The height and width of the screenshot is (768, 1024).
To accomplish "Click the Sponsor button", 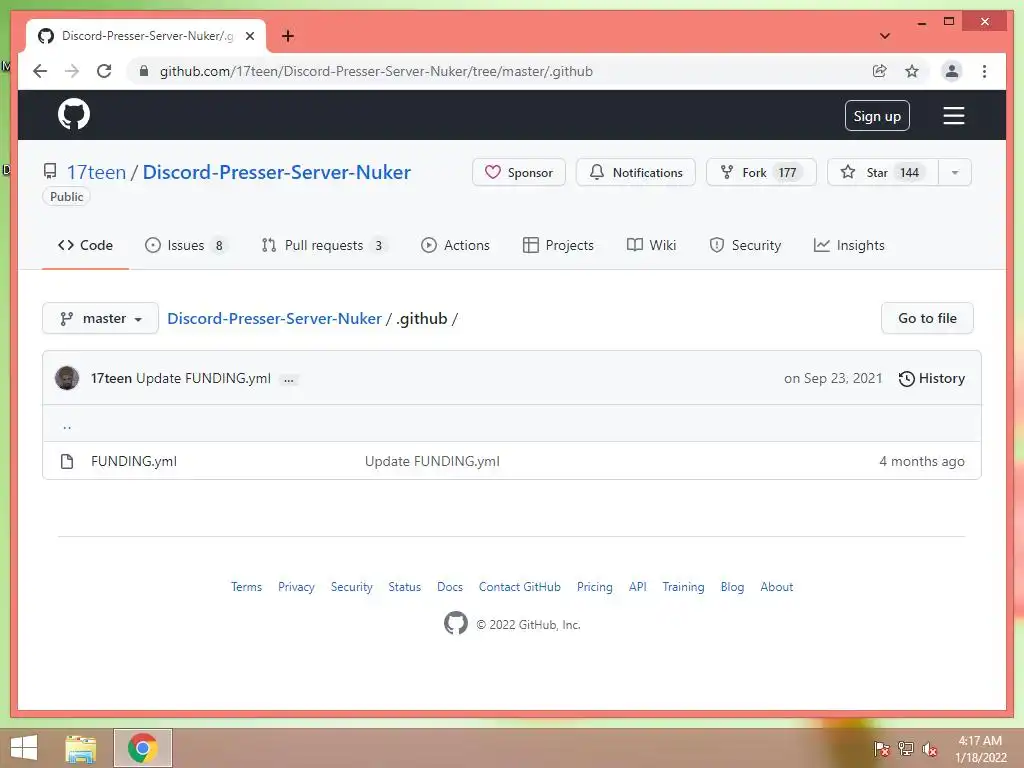I will pyautogui.click(x=519, y=172).
